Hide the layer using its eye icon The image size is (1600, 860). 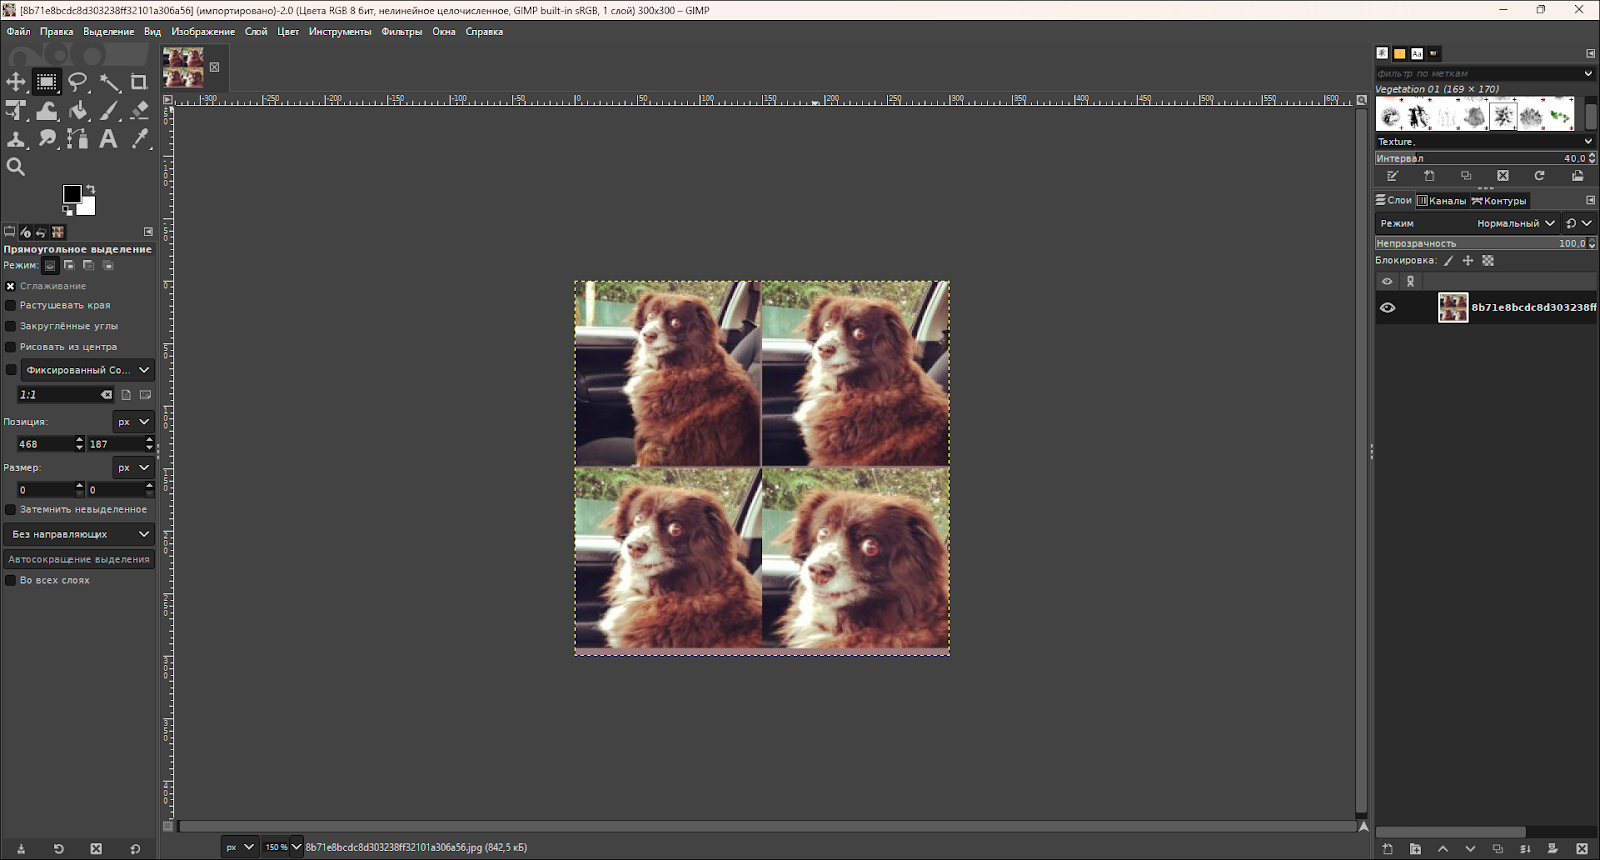[1387, 308]
